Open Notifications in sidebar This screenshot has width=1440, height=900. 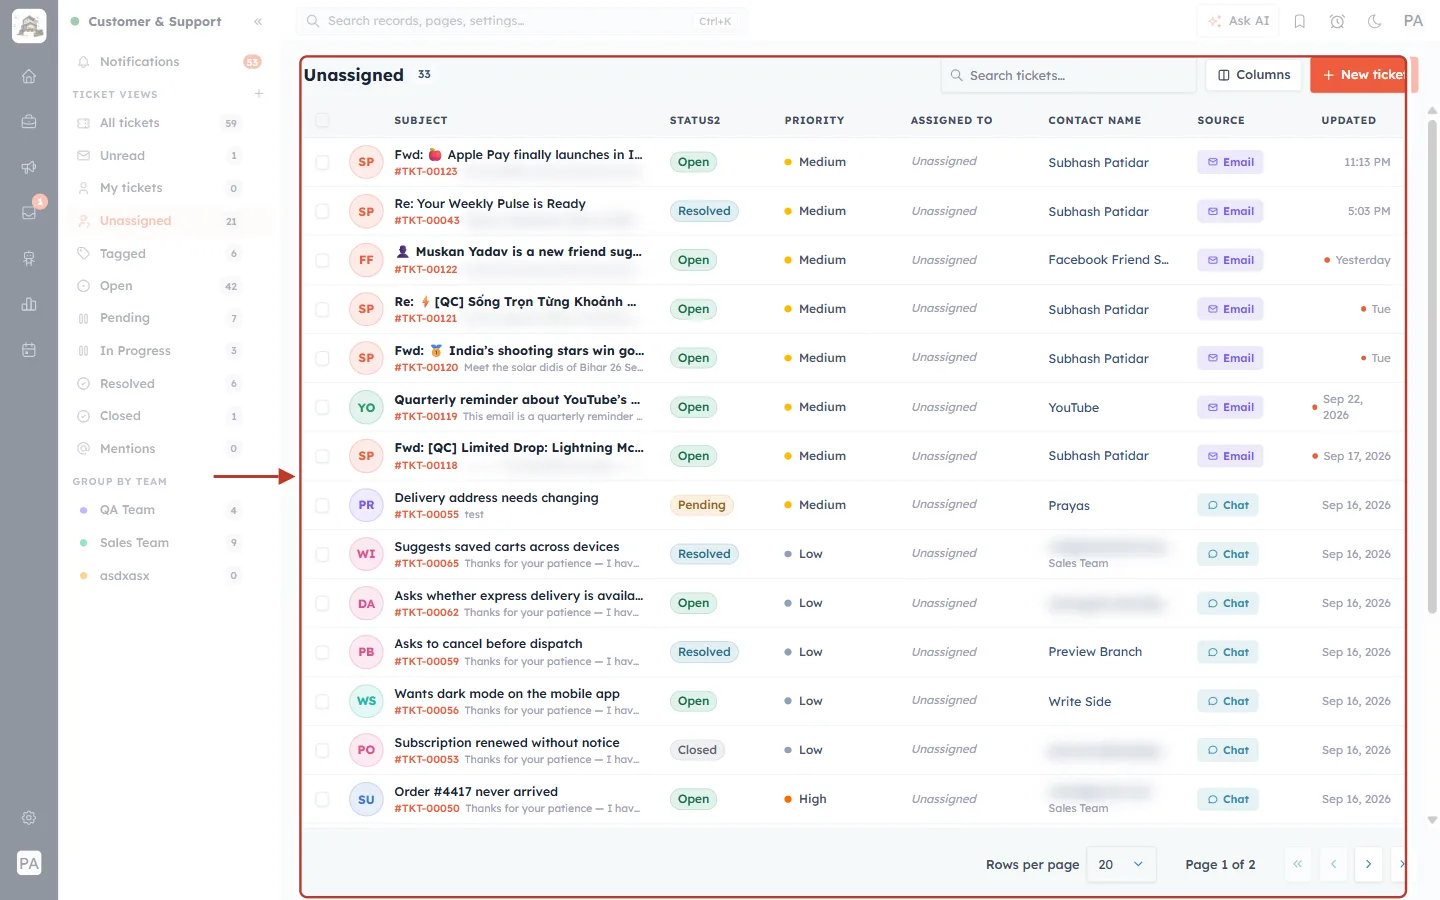coord(168,62)
